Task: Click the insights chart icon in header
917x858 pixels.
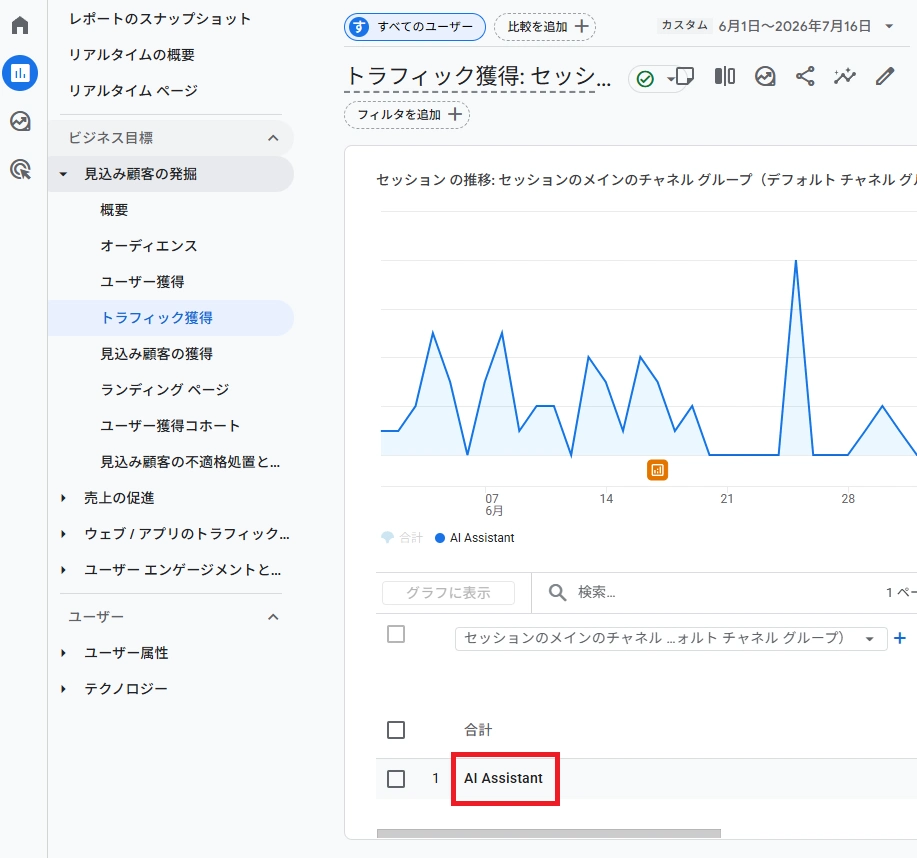Action: pyautogui.click(x=765, y=76)
